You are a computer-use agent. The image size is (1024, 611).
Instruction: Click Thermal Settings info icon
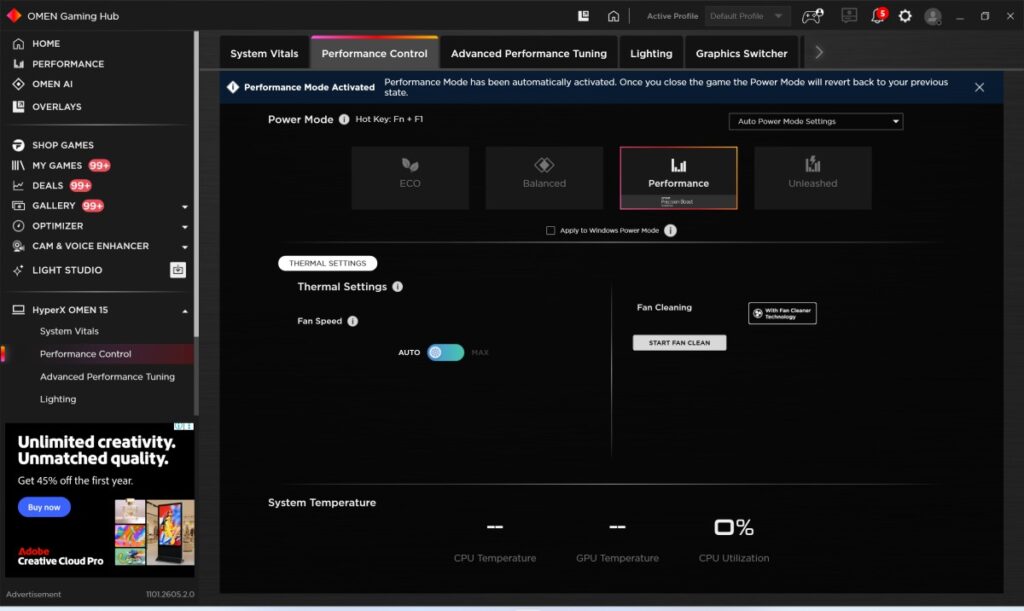pos(398,287)
